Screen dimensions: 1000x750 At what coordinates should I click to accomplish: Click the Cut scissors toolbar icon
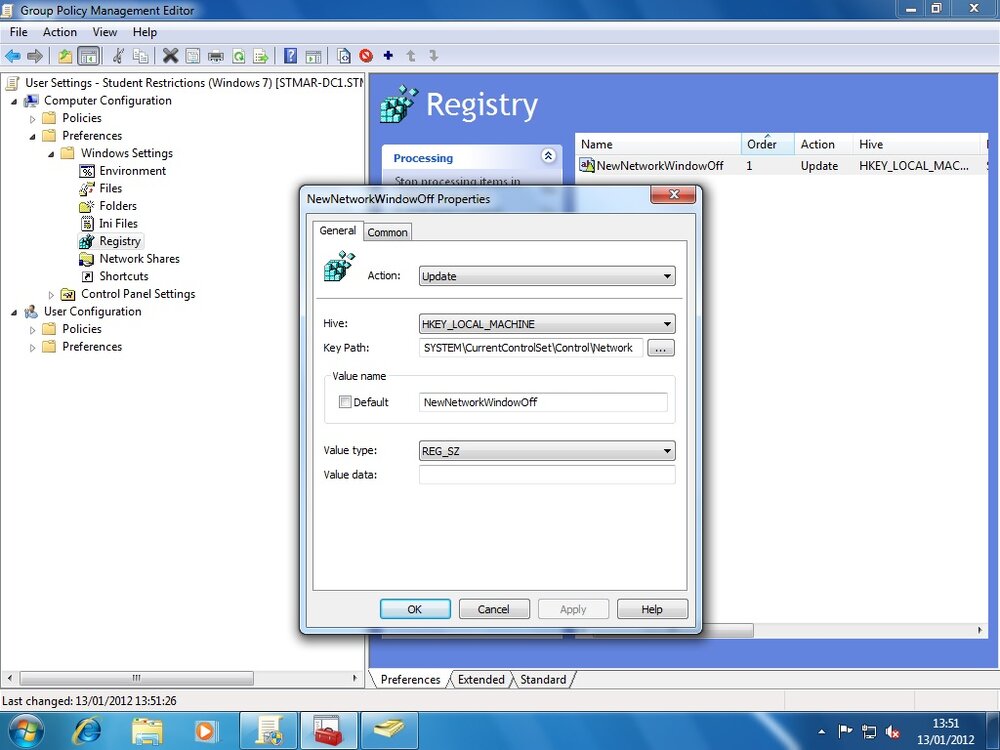(x=118, y=56)
